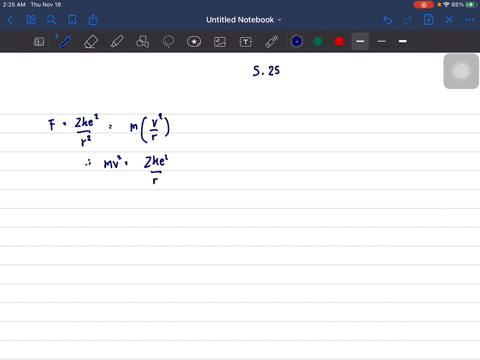480x360 pixels.
Task: Choose the green pen color
Action: coord(318,41)
